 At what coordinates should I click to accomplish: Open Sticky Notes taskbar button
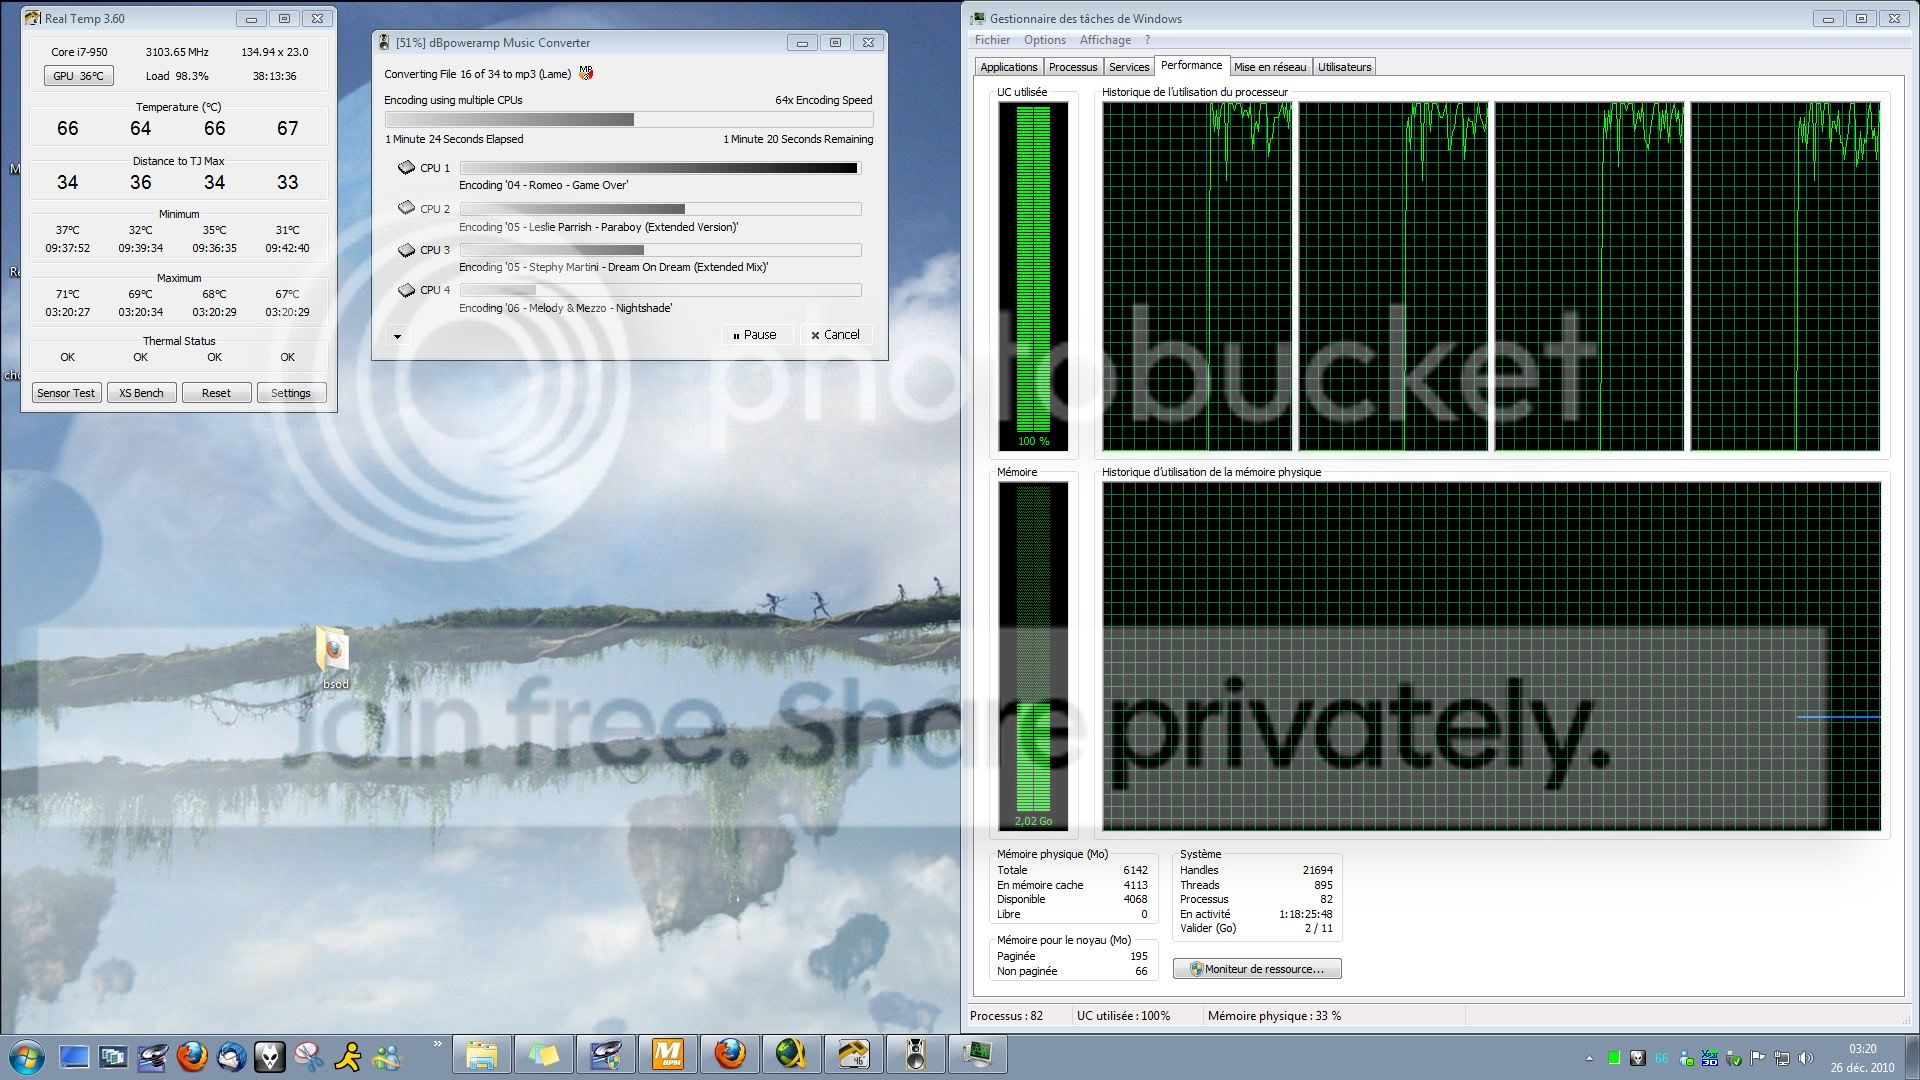(544, 1055)
